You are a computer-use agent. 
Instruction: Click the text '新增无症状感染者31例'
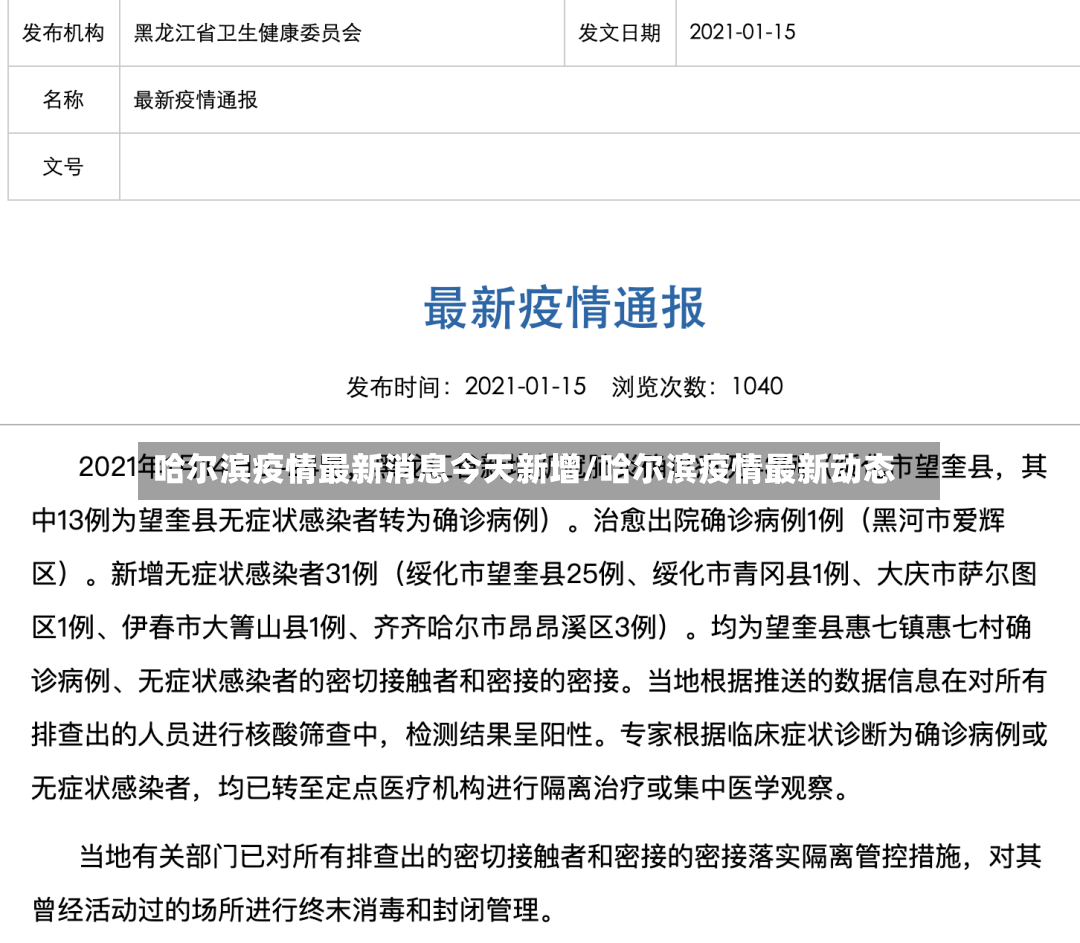coord(245,574)
